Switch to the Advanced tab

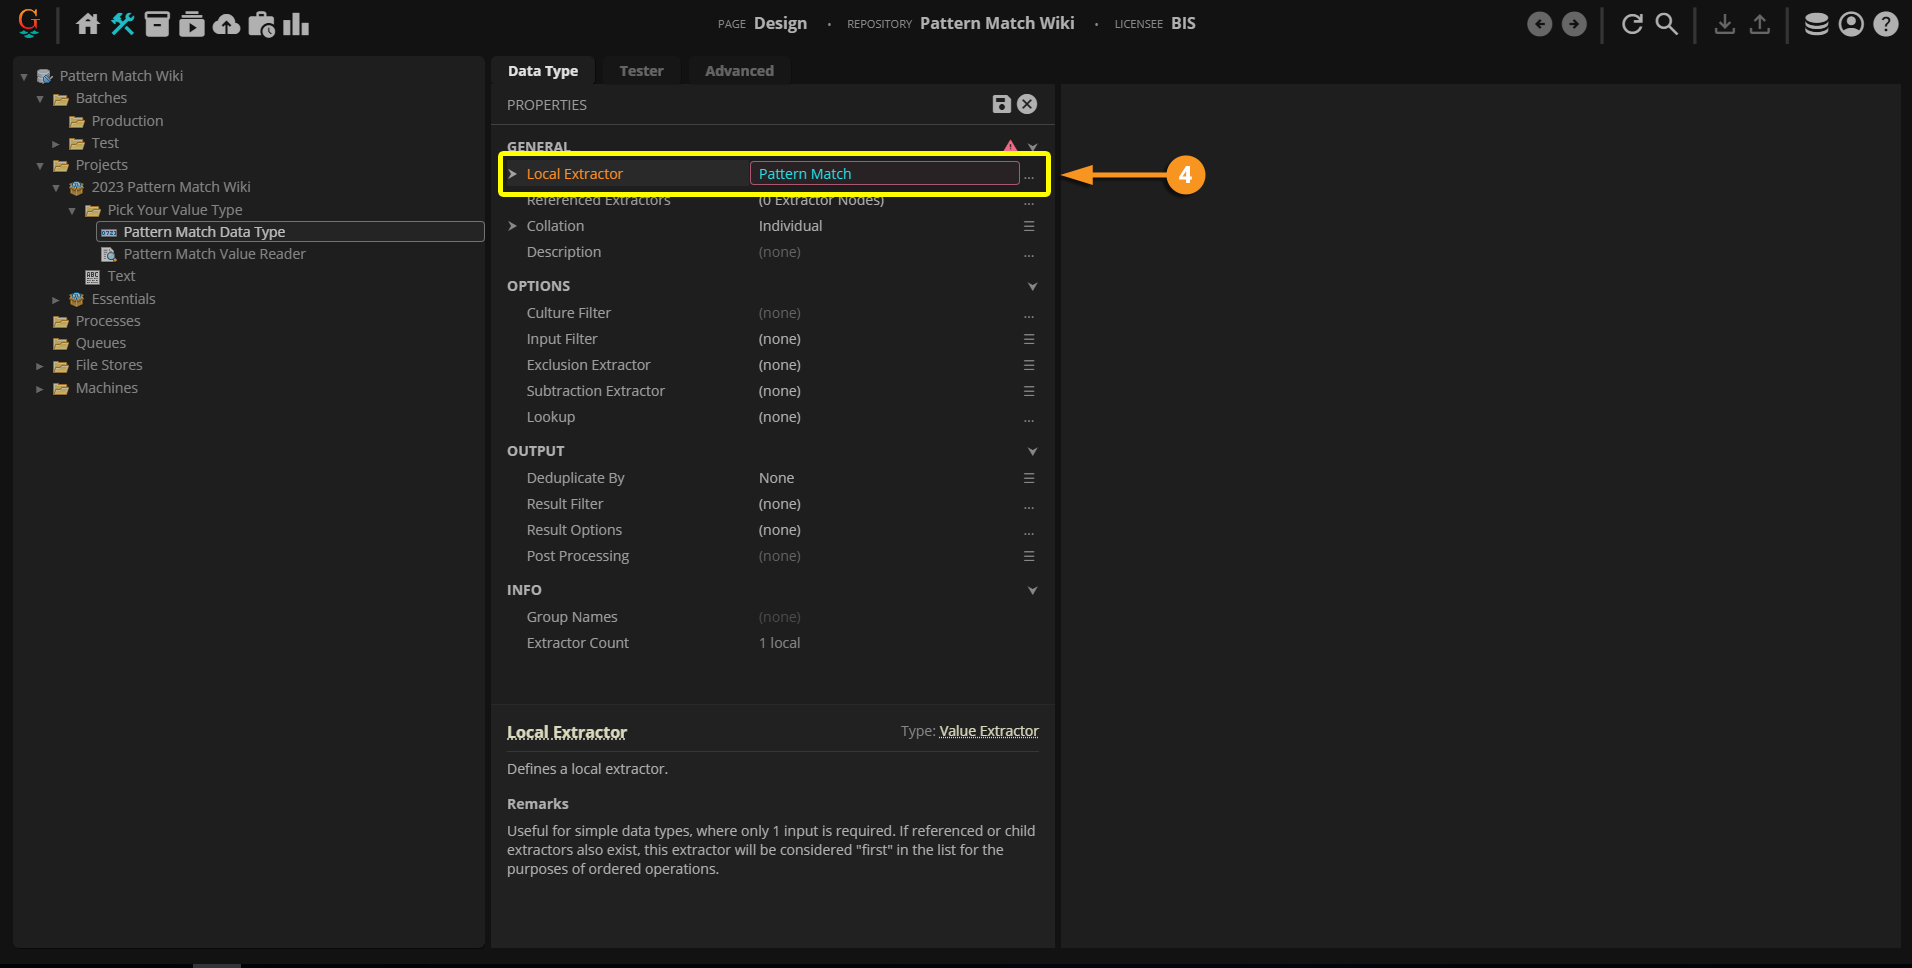[739, 71]
